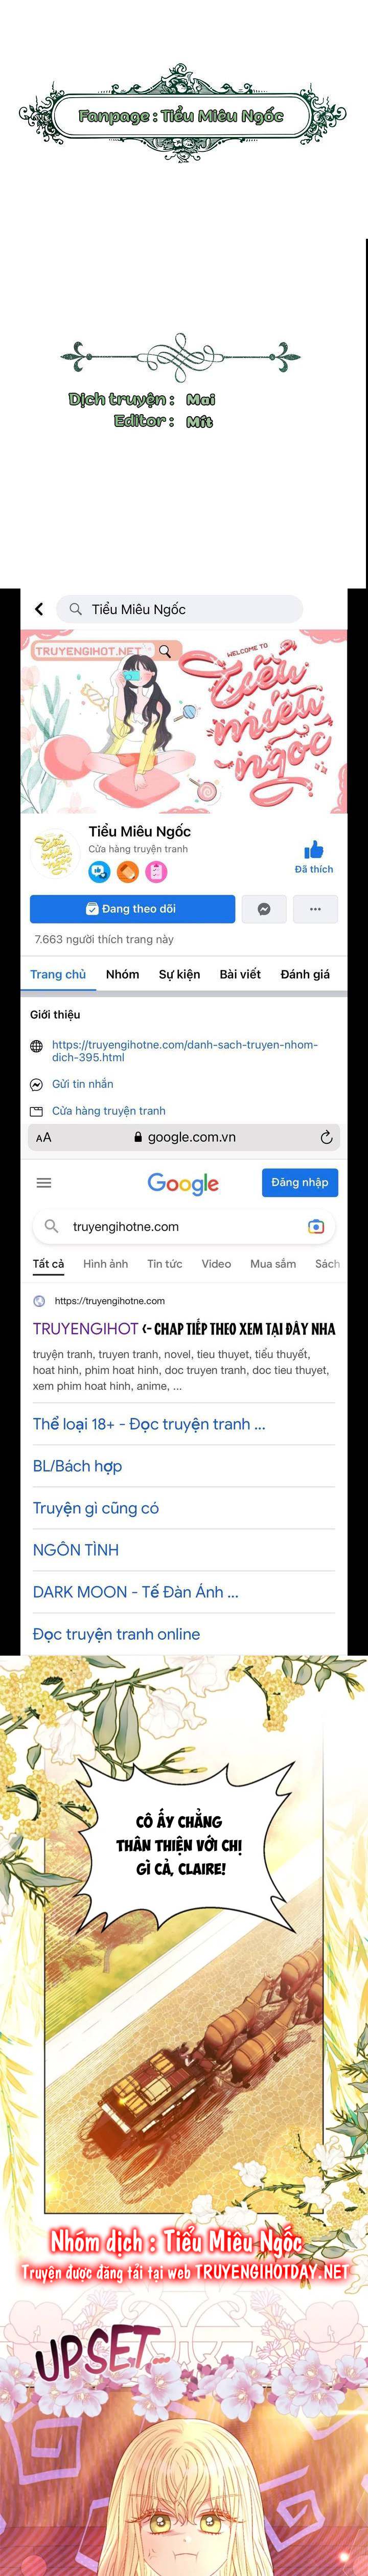Toggle the Đang theo dõi follow button
Viewport: 368px width, 2576px height.
tap(132, 909)
